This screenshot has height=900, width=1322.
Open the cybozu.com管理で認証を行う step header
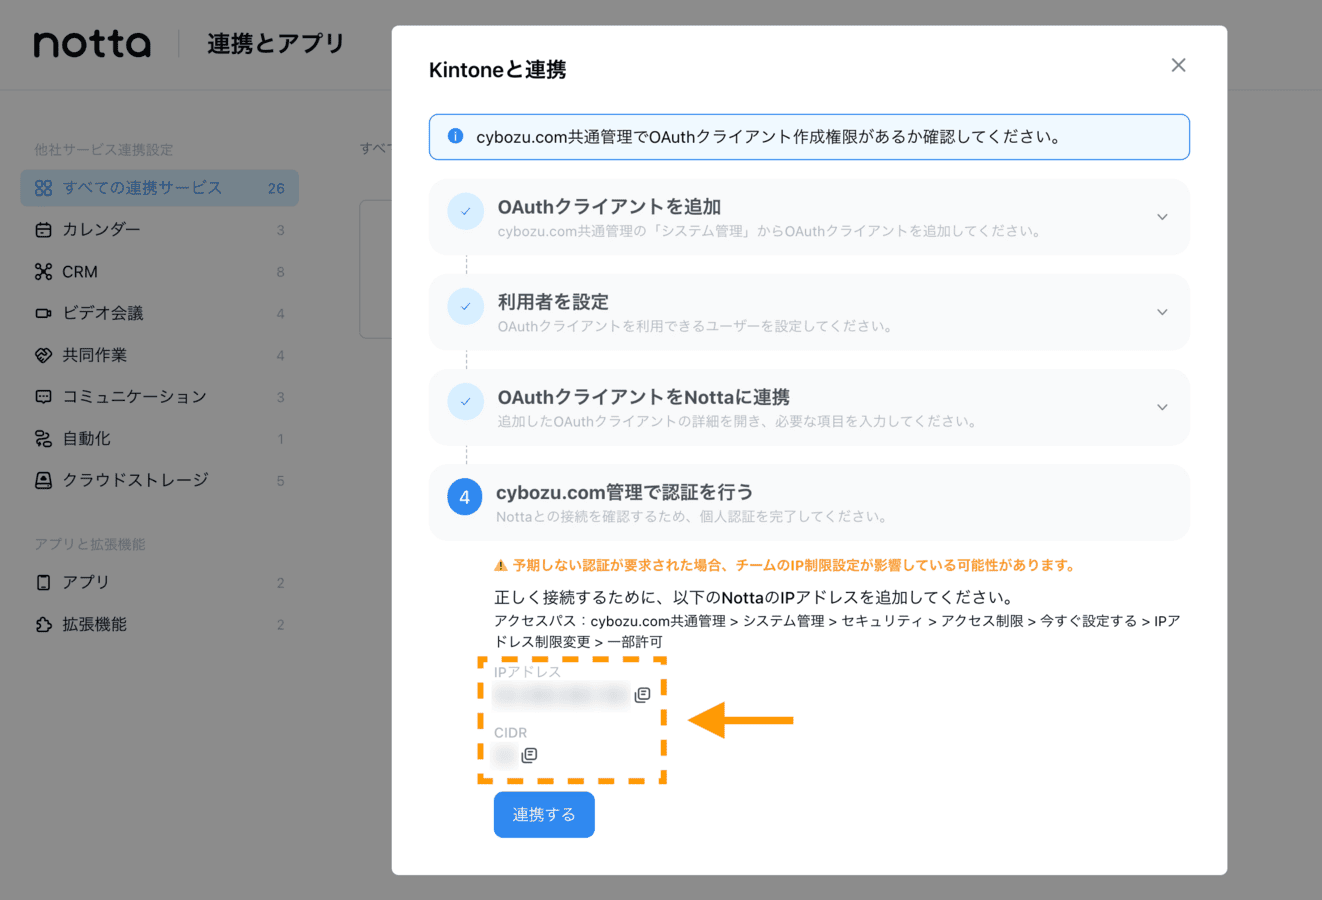[809, 502]
